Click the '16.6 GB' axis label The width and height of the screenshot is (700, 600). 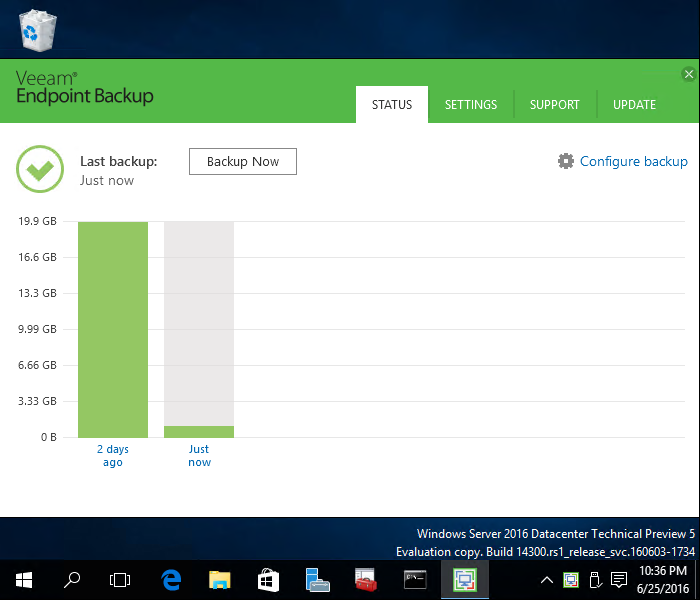click(x=38, y=257)
